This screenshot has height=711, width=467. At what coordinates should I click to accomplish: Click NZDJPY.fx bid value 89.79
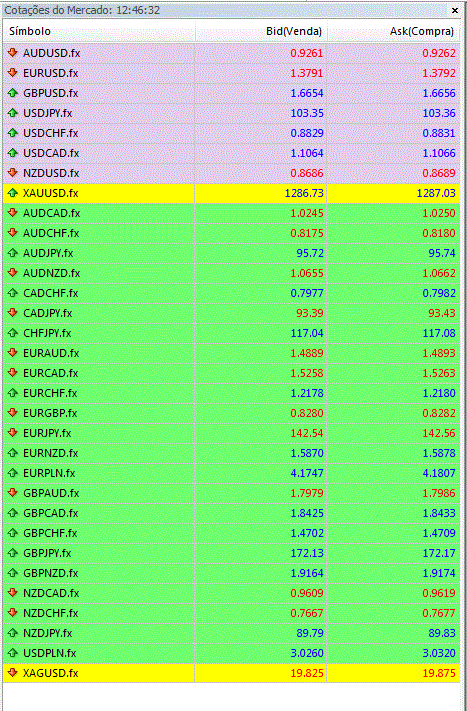[310, 633]
